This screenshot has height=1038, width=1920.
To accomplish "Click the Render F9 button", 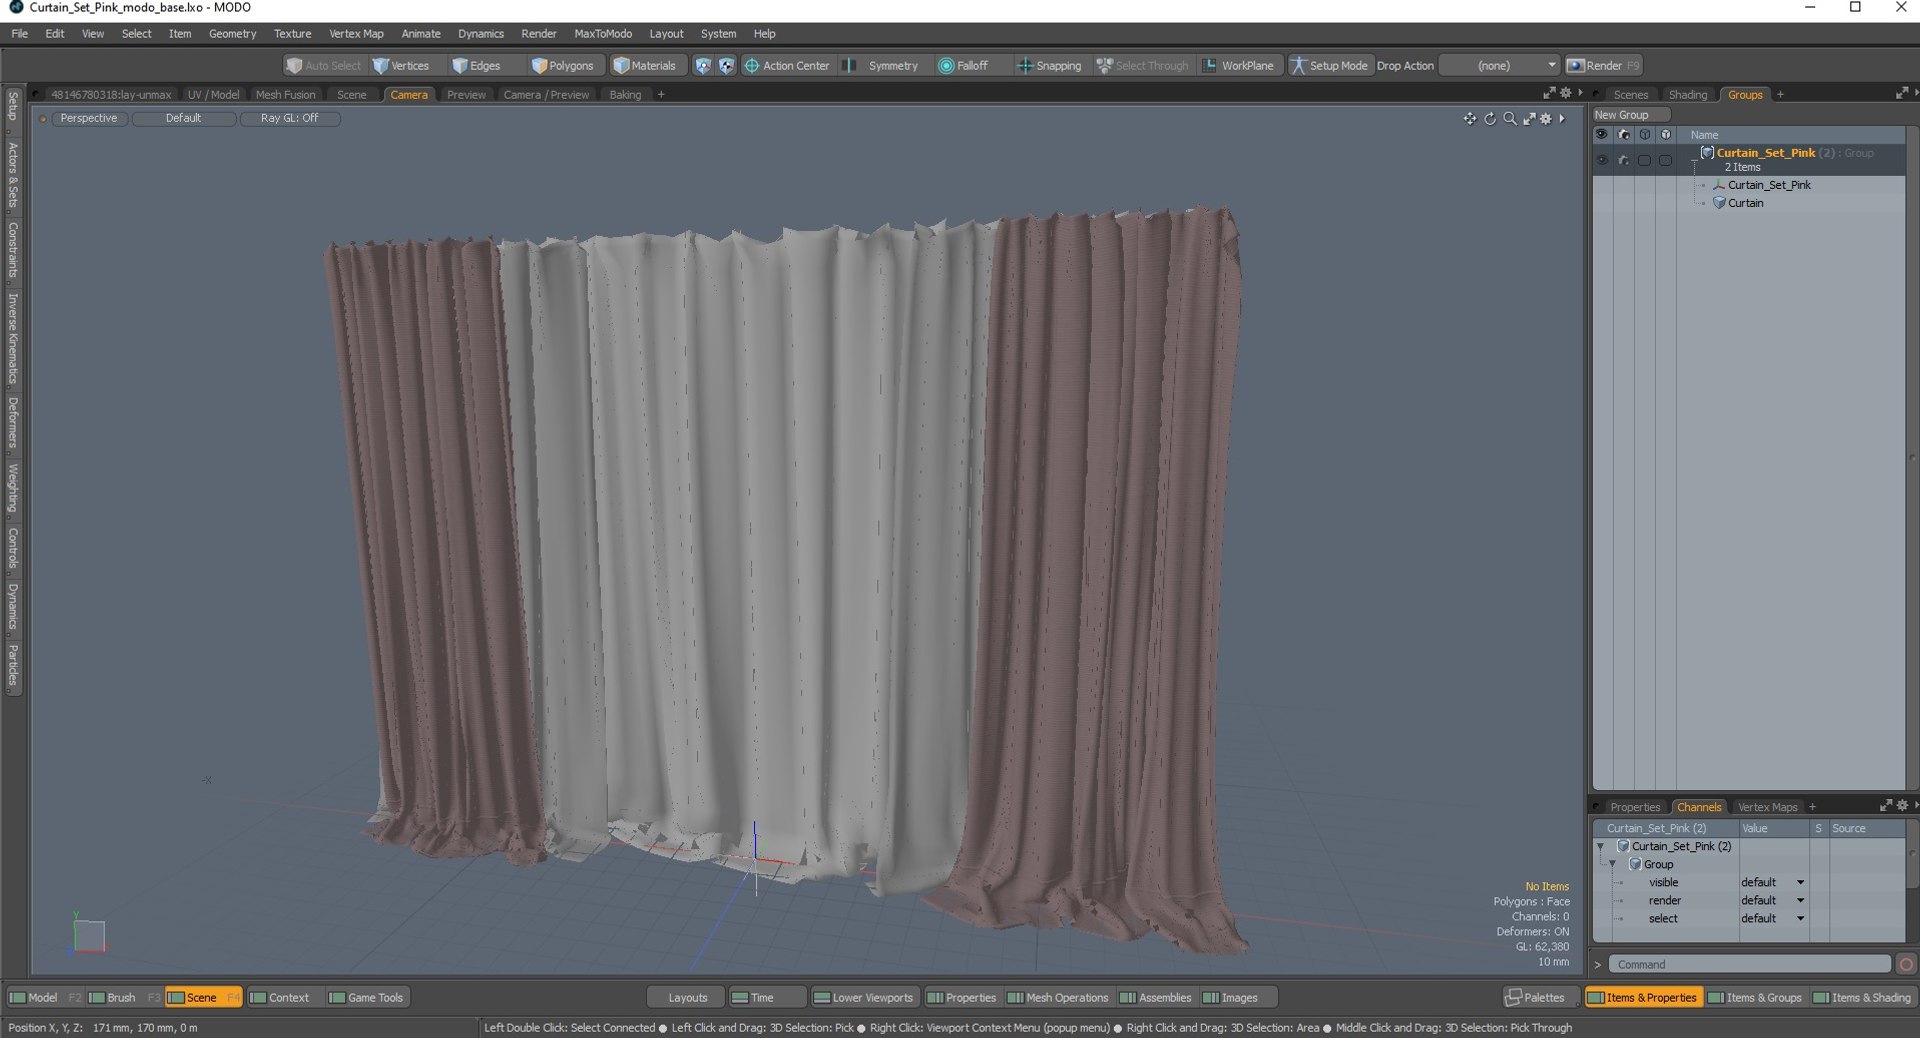I will (x=1603, y=66).
